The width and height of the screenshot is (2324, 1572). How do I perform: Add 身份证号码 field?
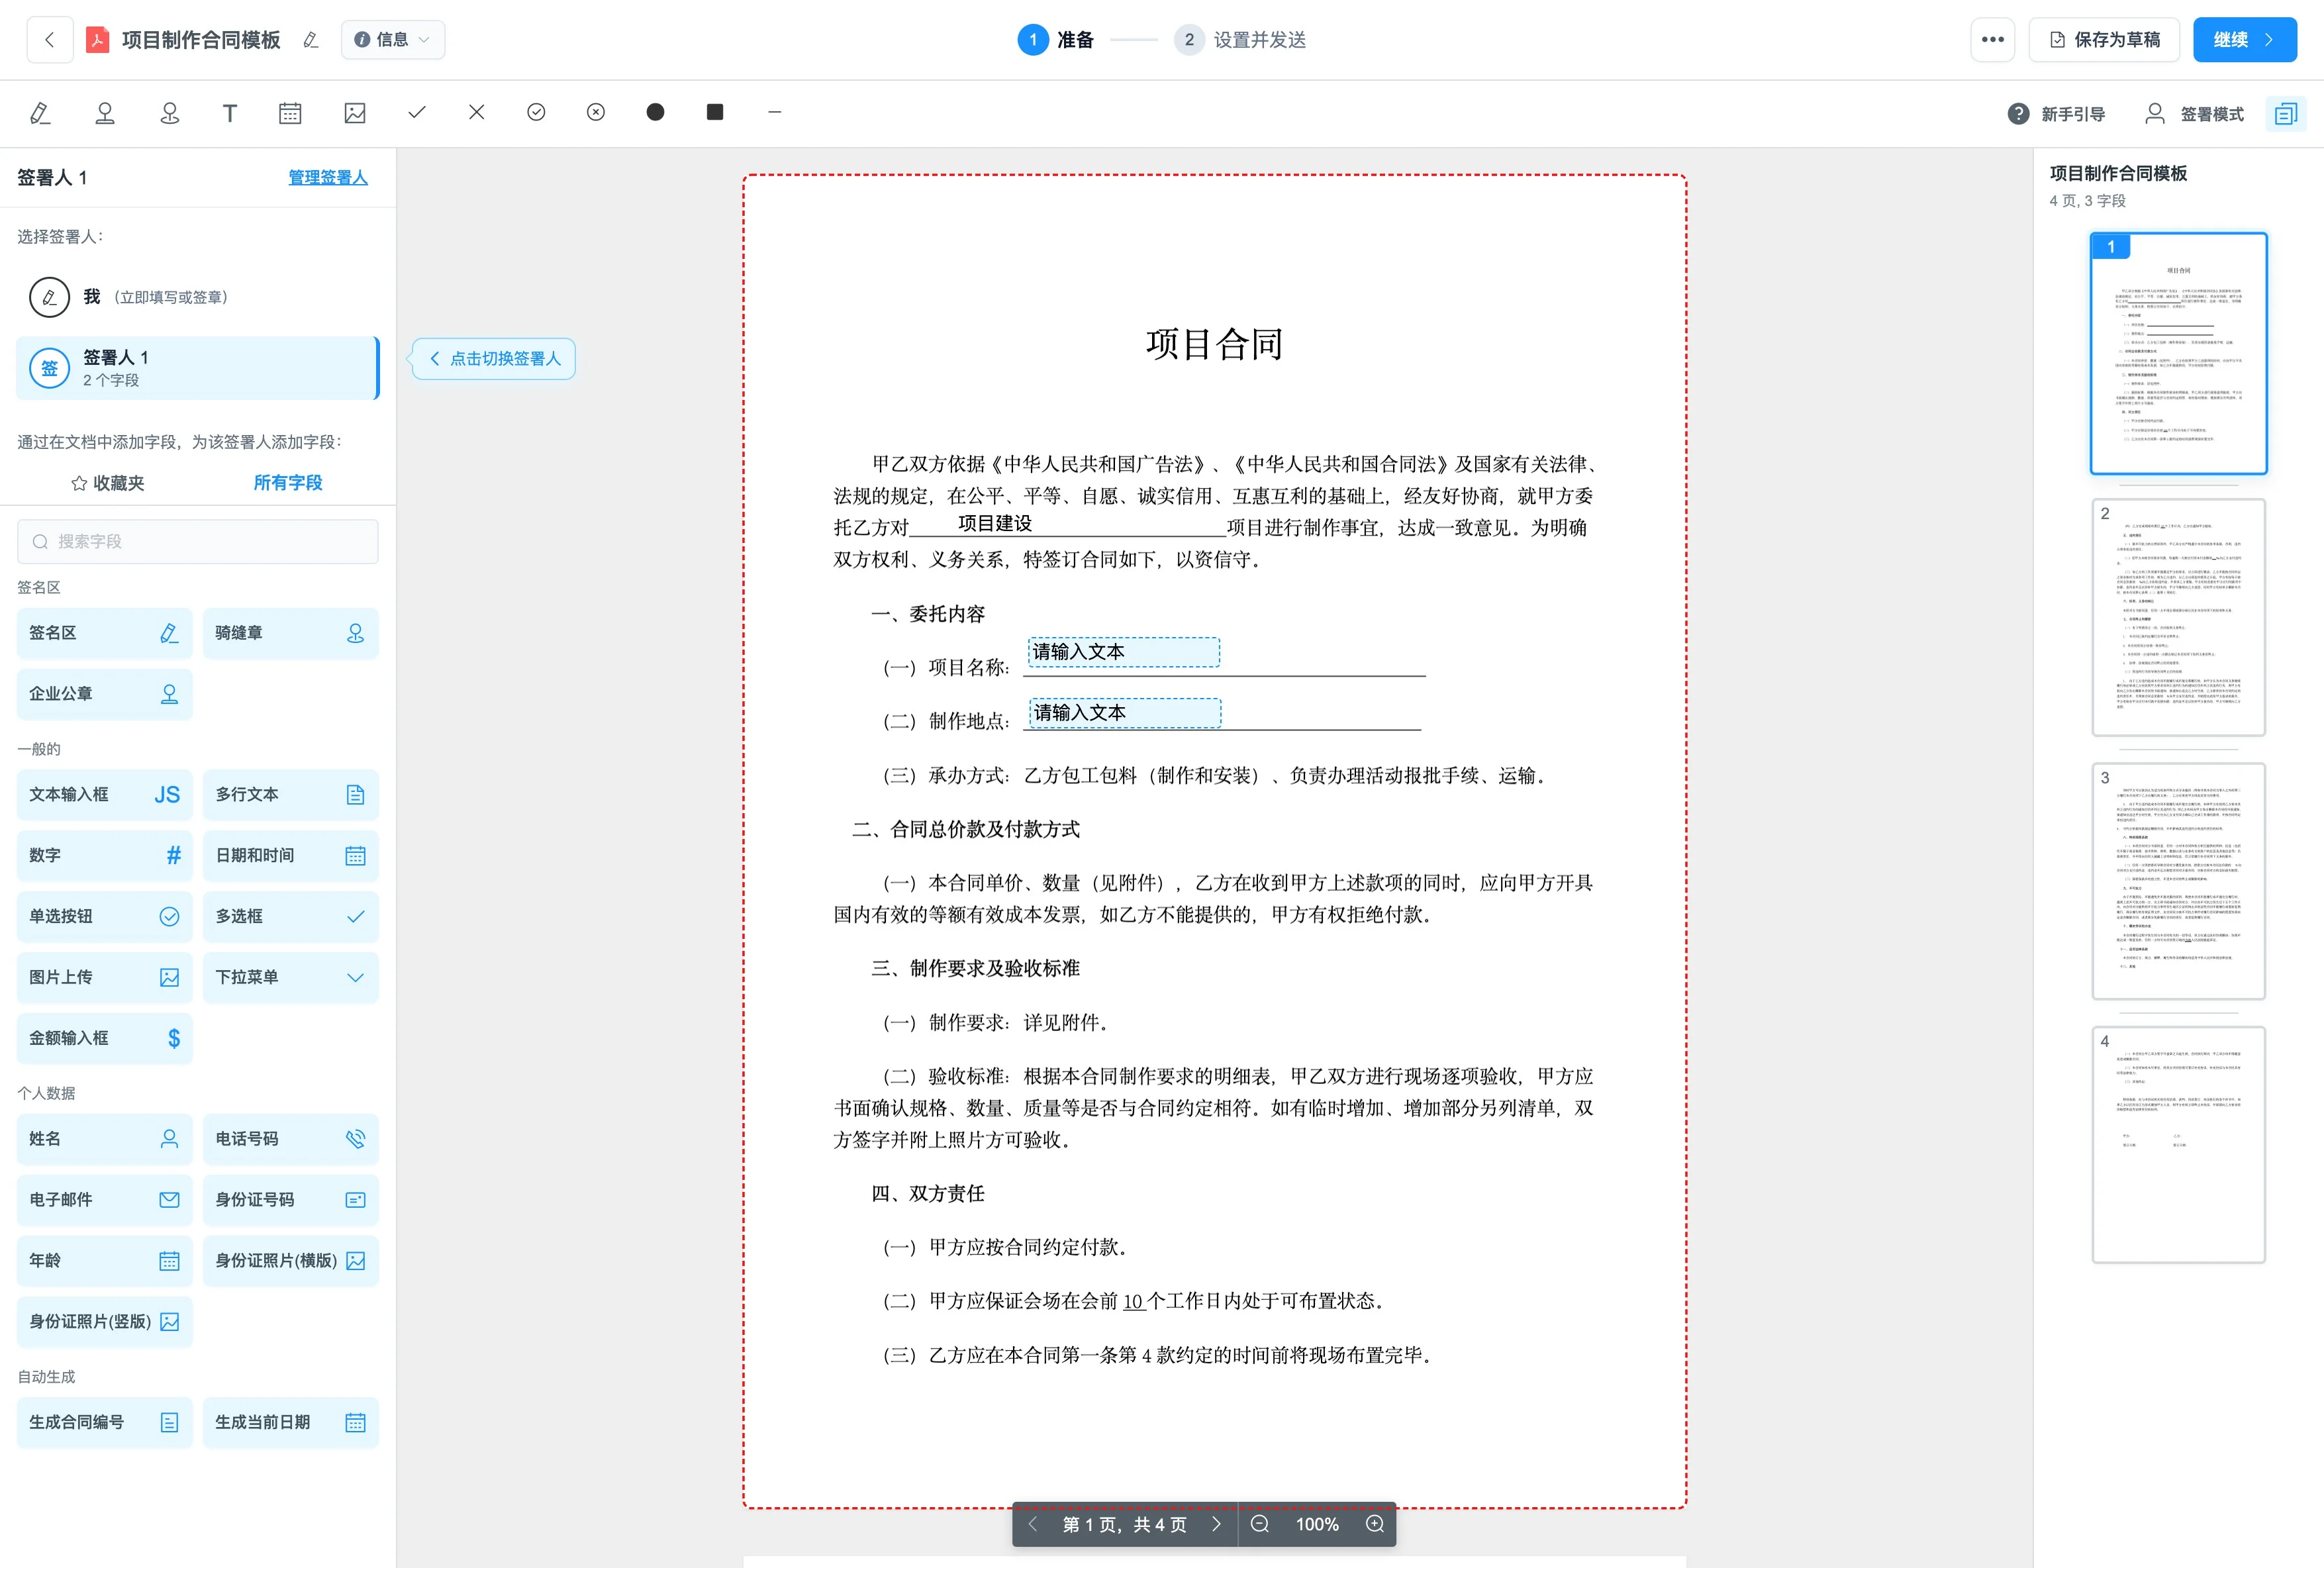[291, 1201]
